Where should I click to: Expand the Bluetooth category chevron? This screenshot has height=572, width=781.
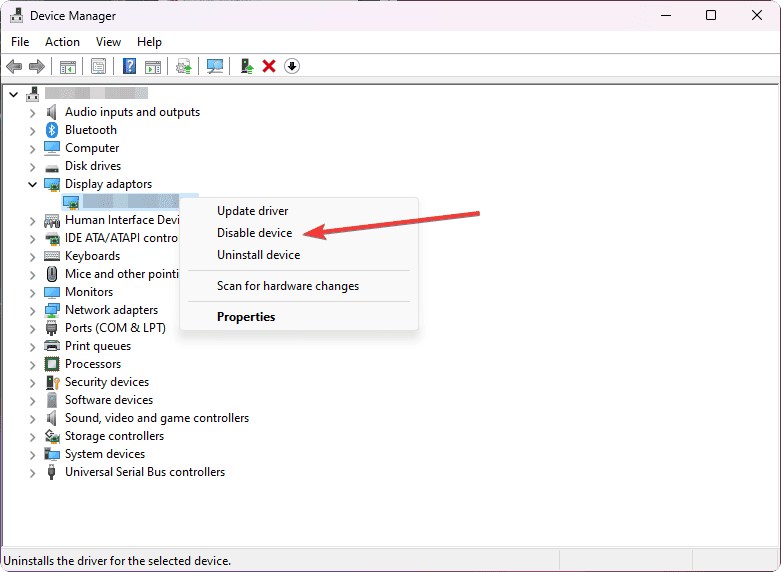click(x=32, y=131)
